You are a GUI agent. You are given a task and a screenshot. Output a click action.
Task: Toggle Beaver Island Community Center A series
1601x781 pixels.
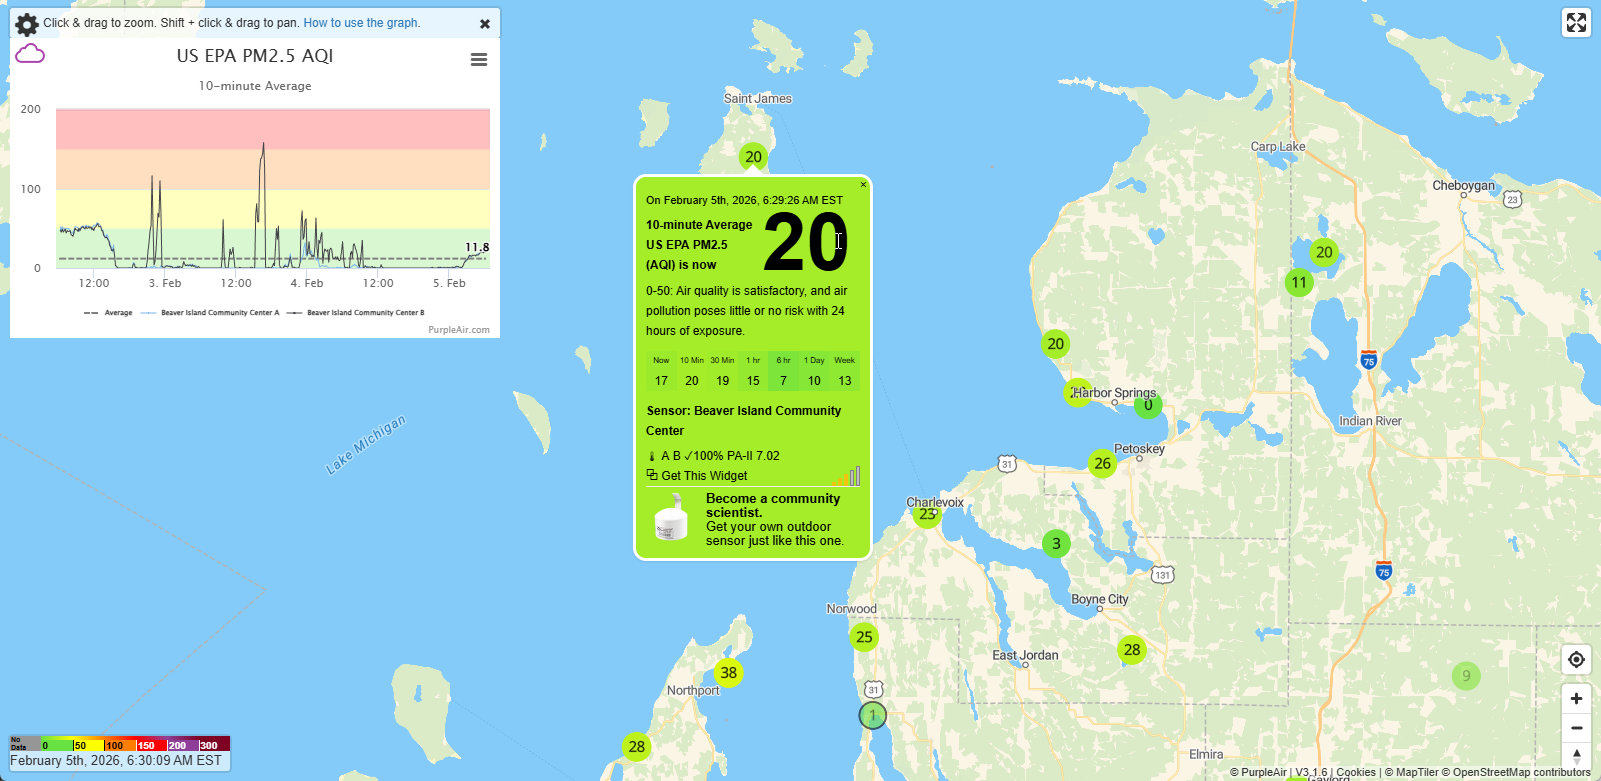tap(211, 313)
